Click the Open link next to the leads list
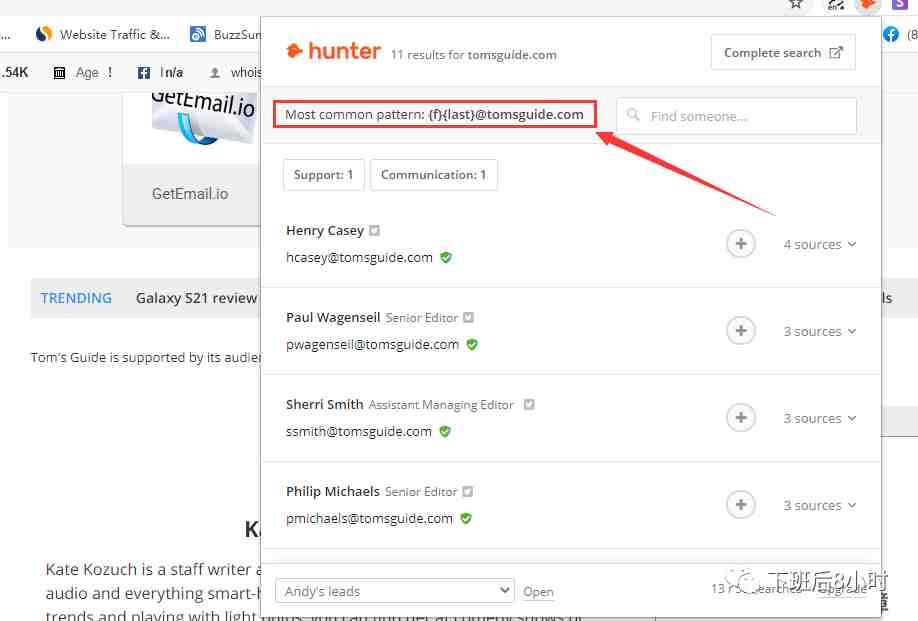The width and height of the screenshot is (918, 621). tap(538, 592)
